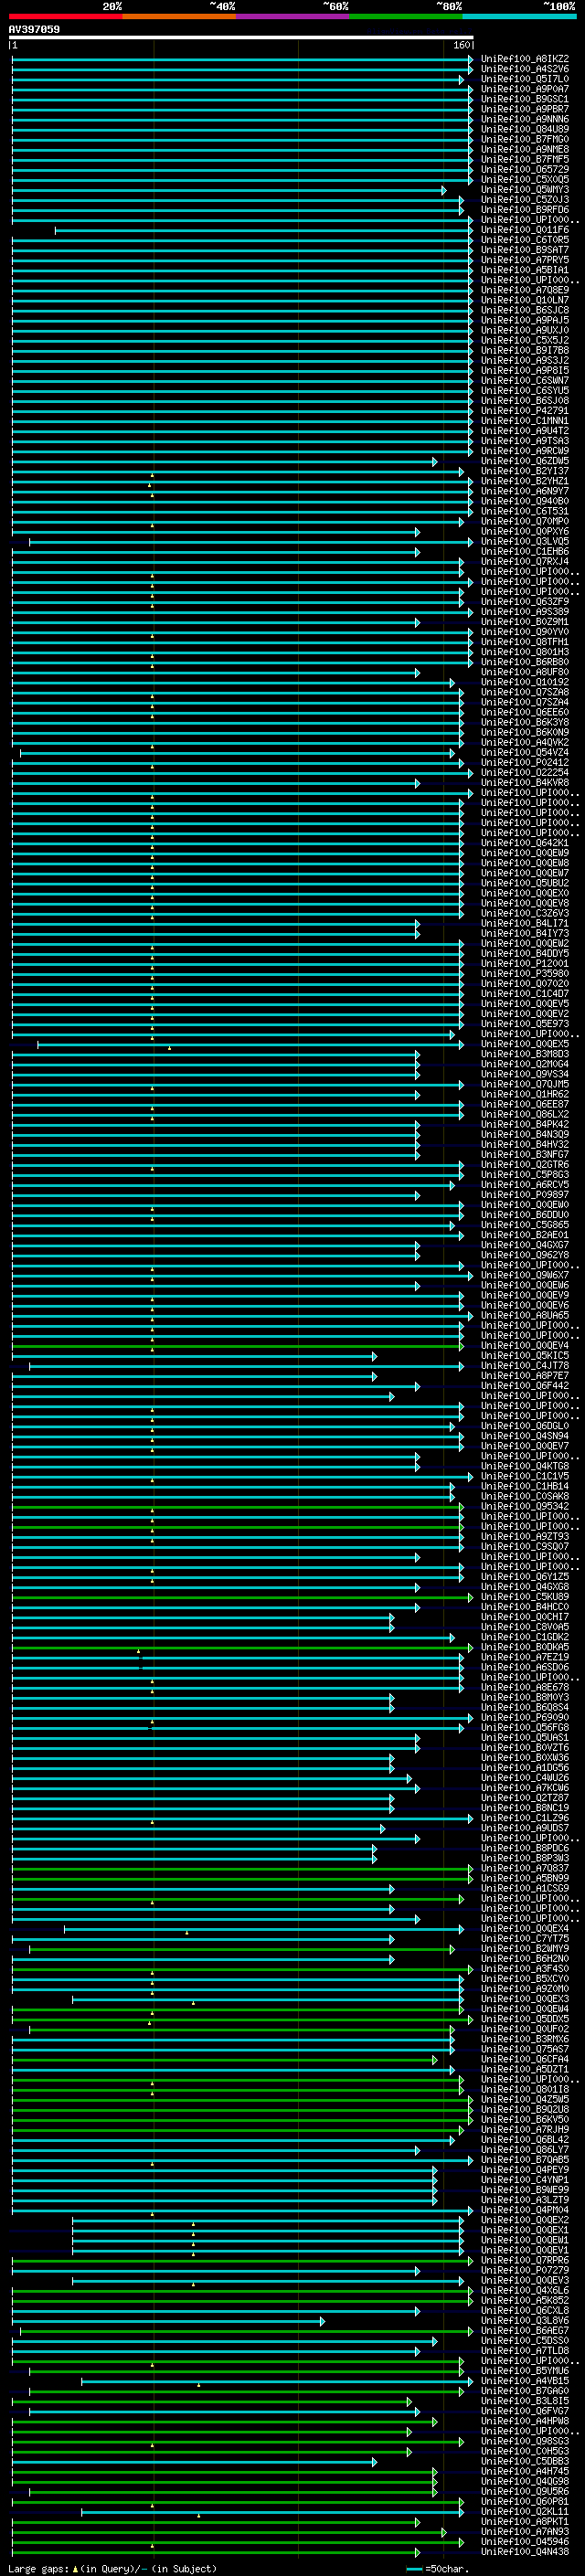Select label UniRef100_A9TSA3

point(525,441)
